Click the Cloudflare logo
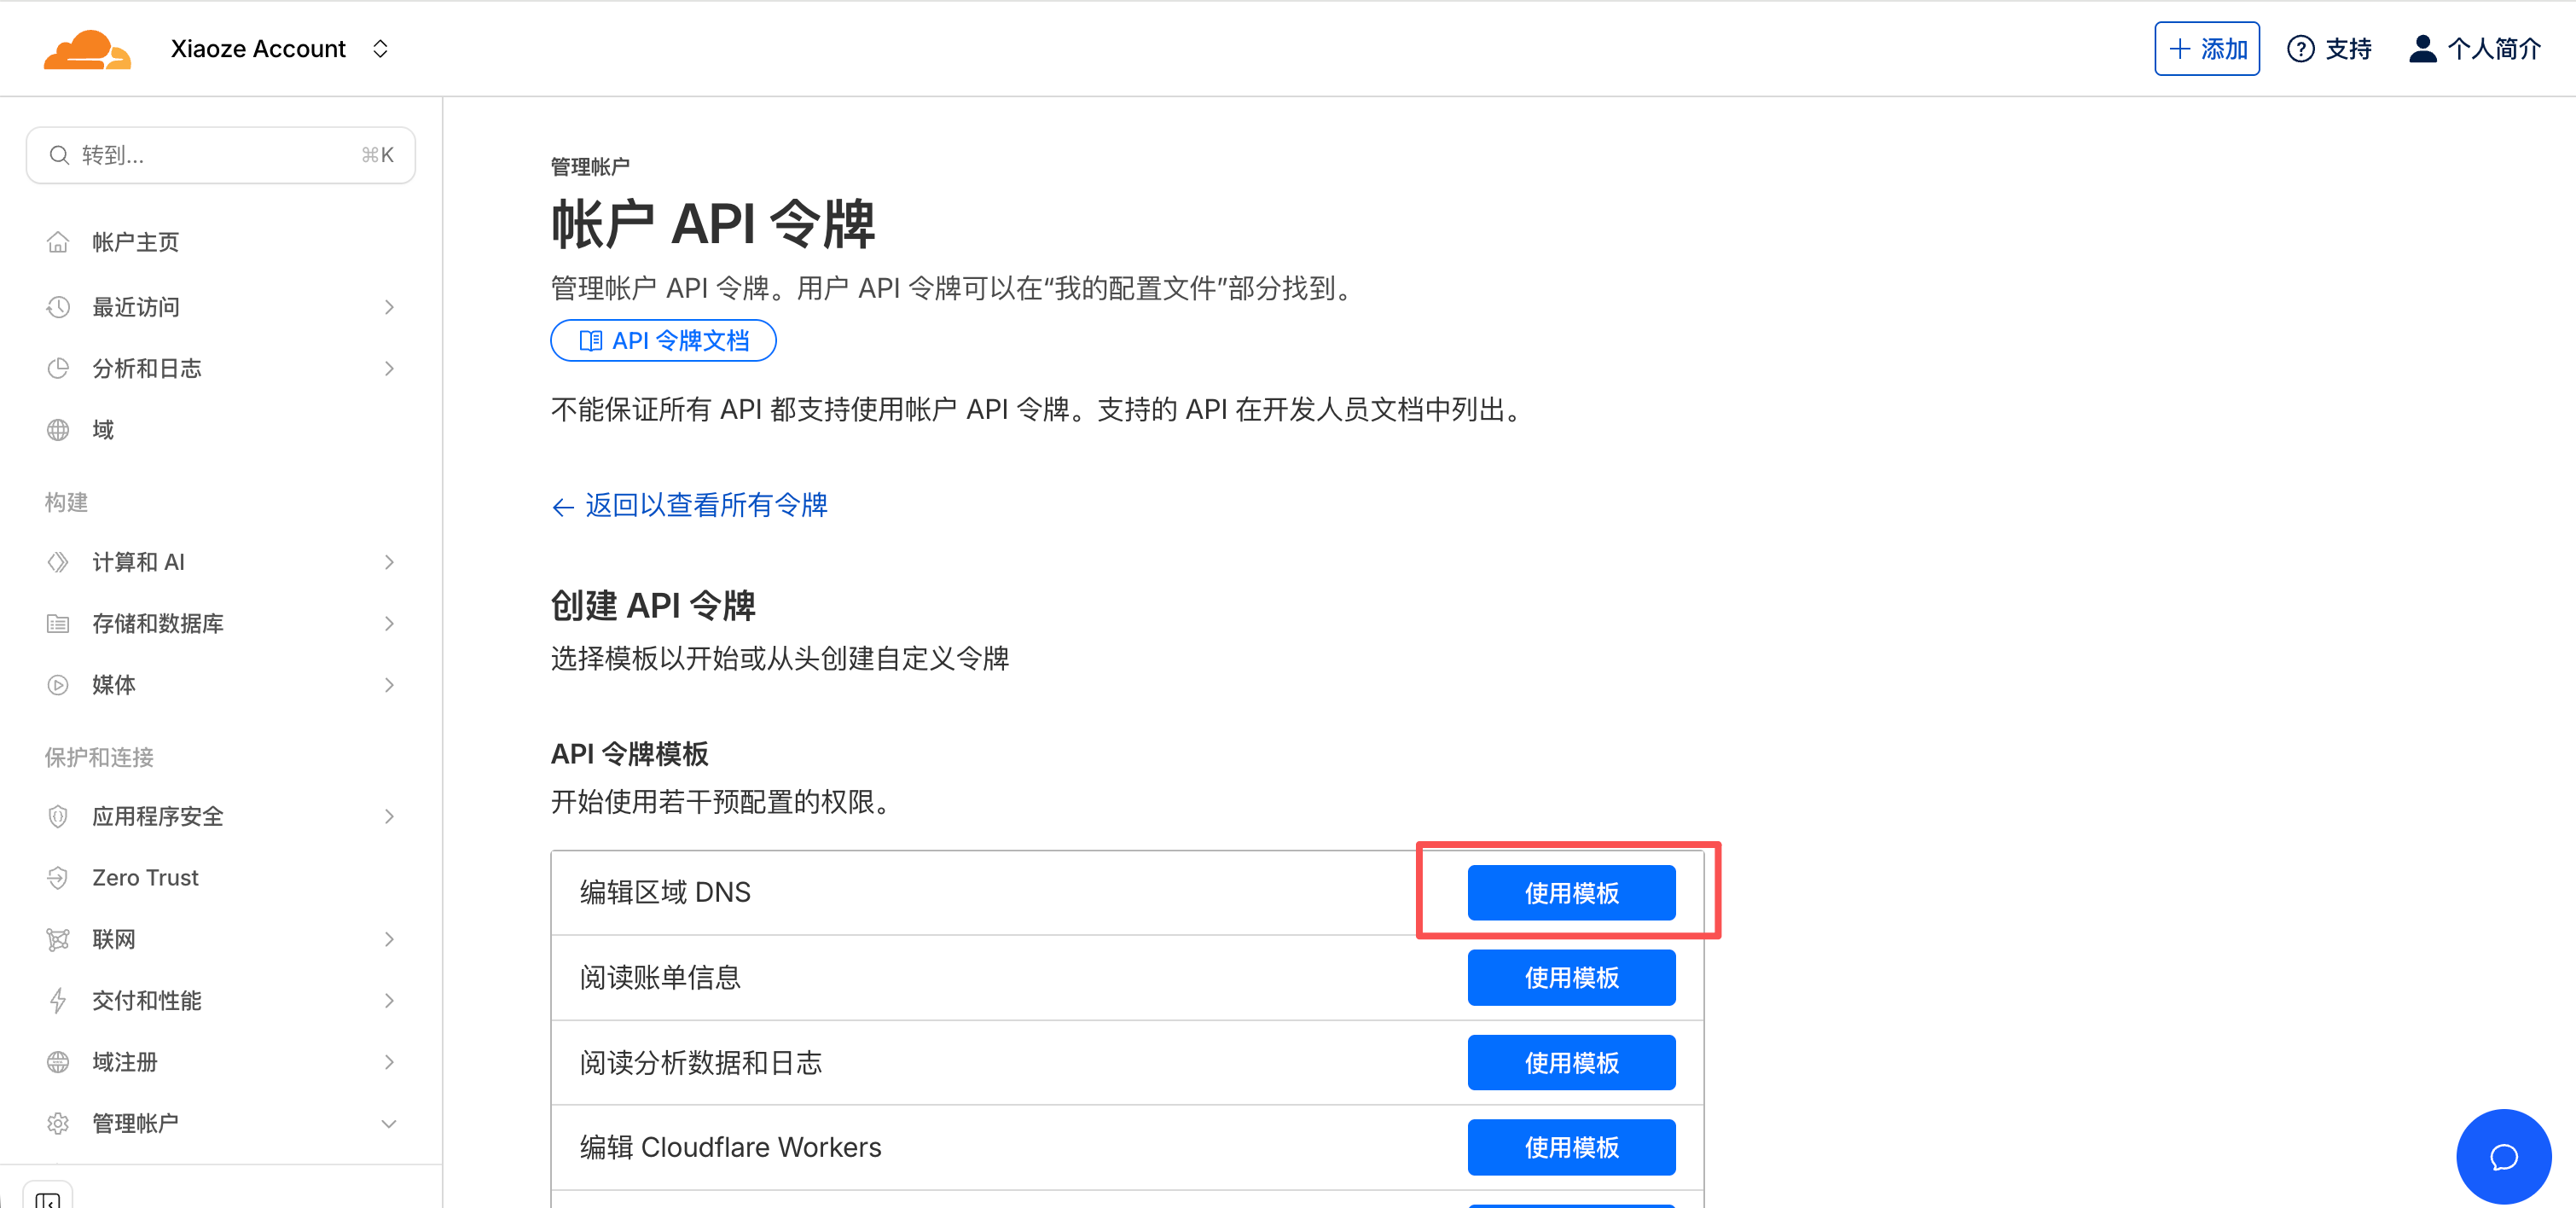 [88, 47]
